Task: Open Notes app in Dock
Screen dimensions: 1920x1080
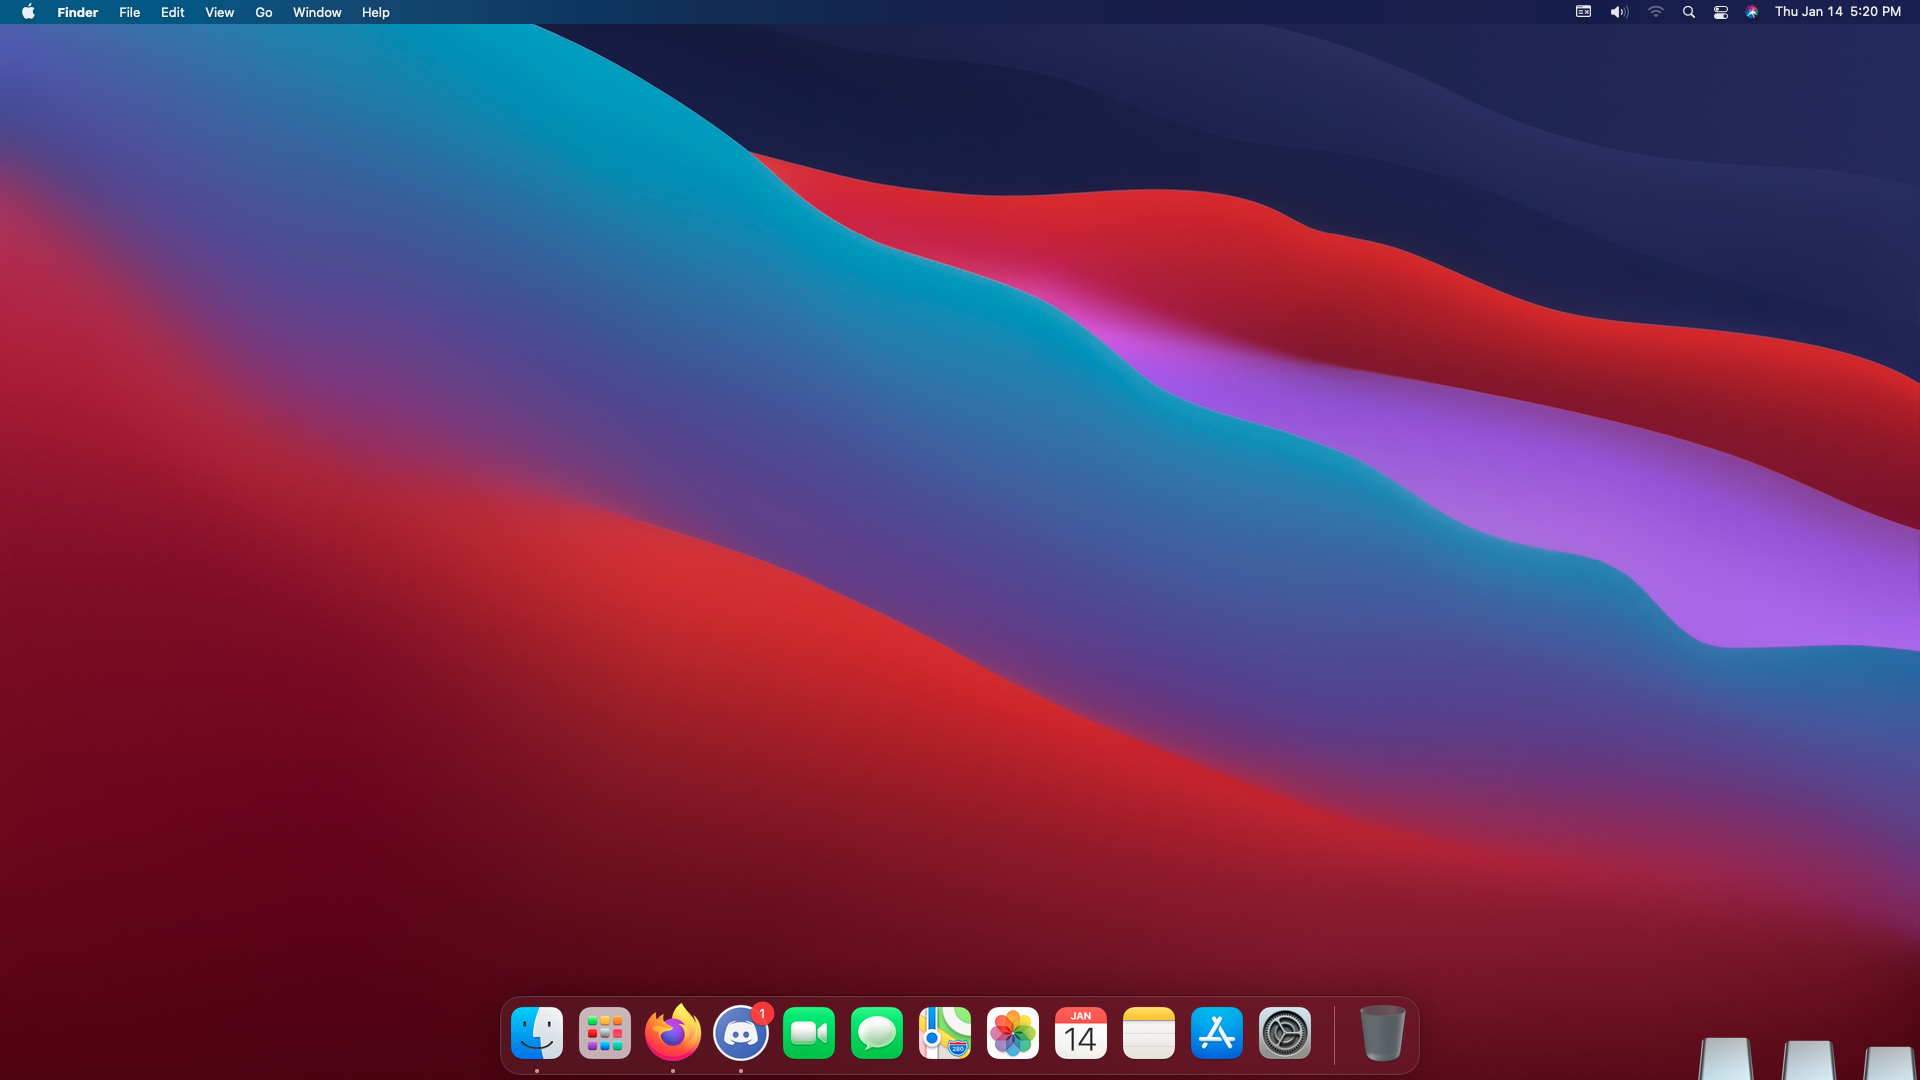Action: tap(1149, 1033)
